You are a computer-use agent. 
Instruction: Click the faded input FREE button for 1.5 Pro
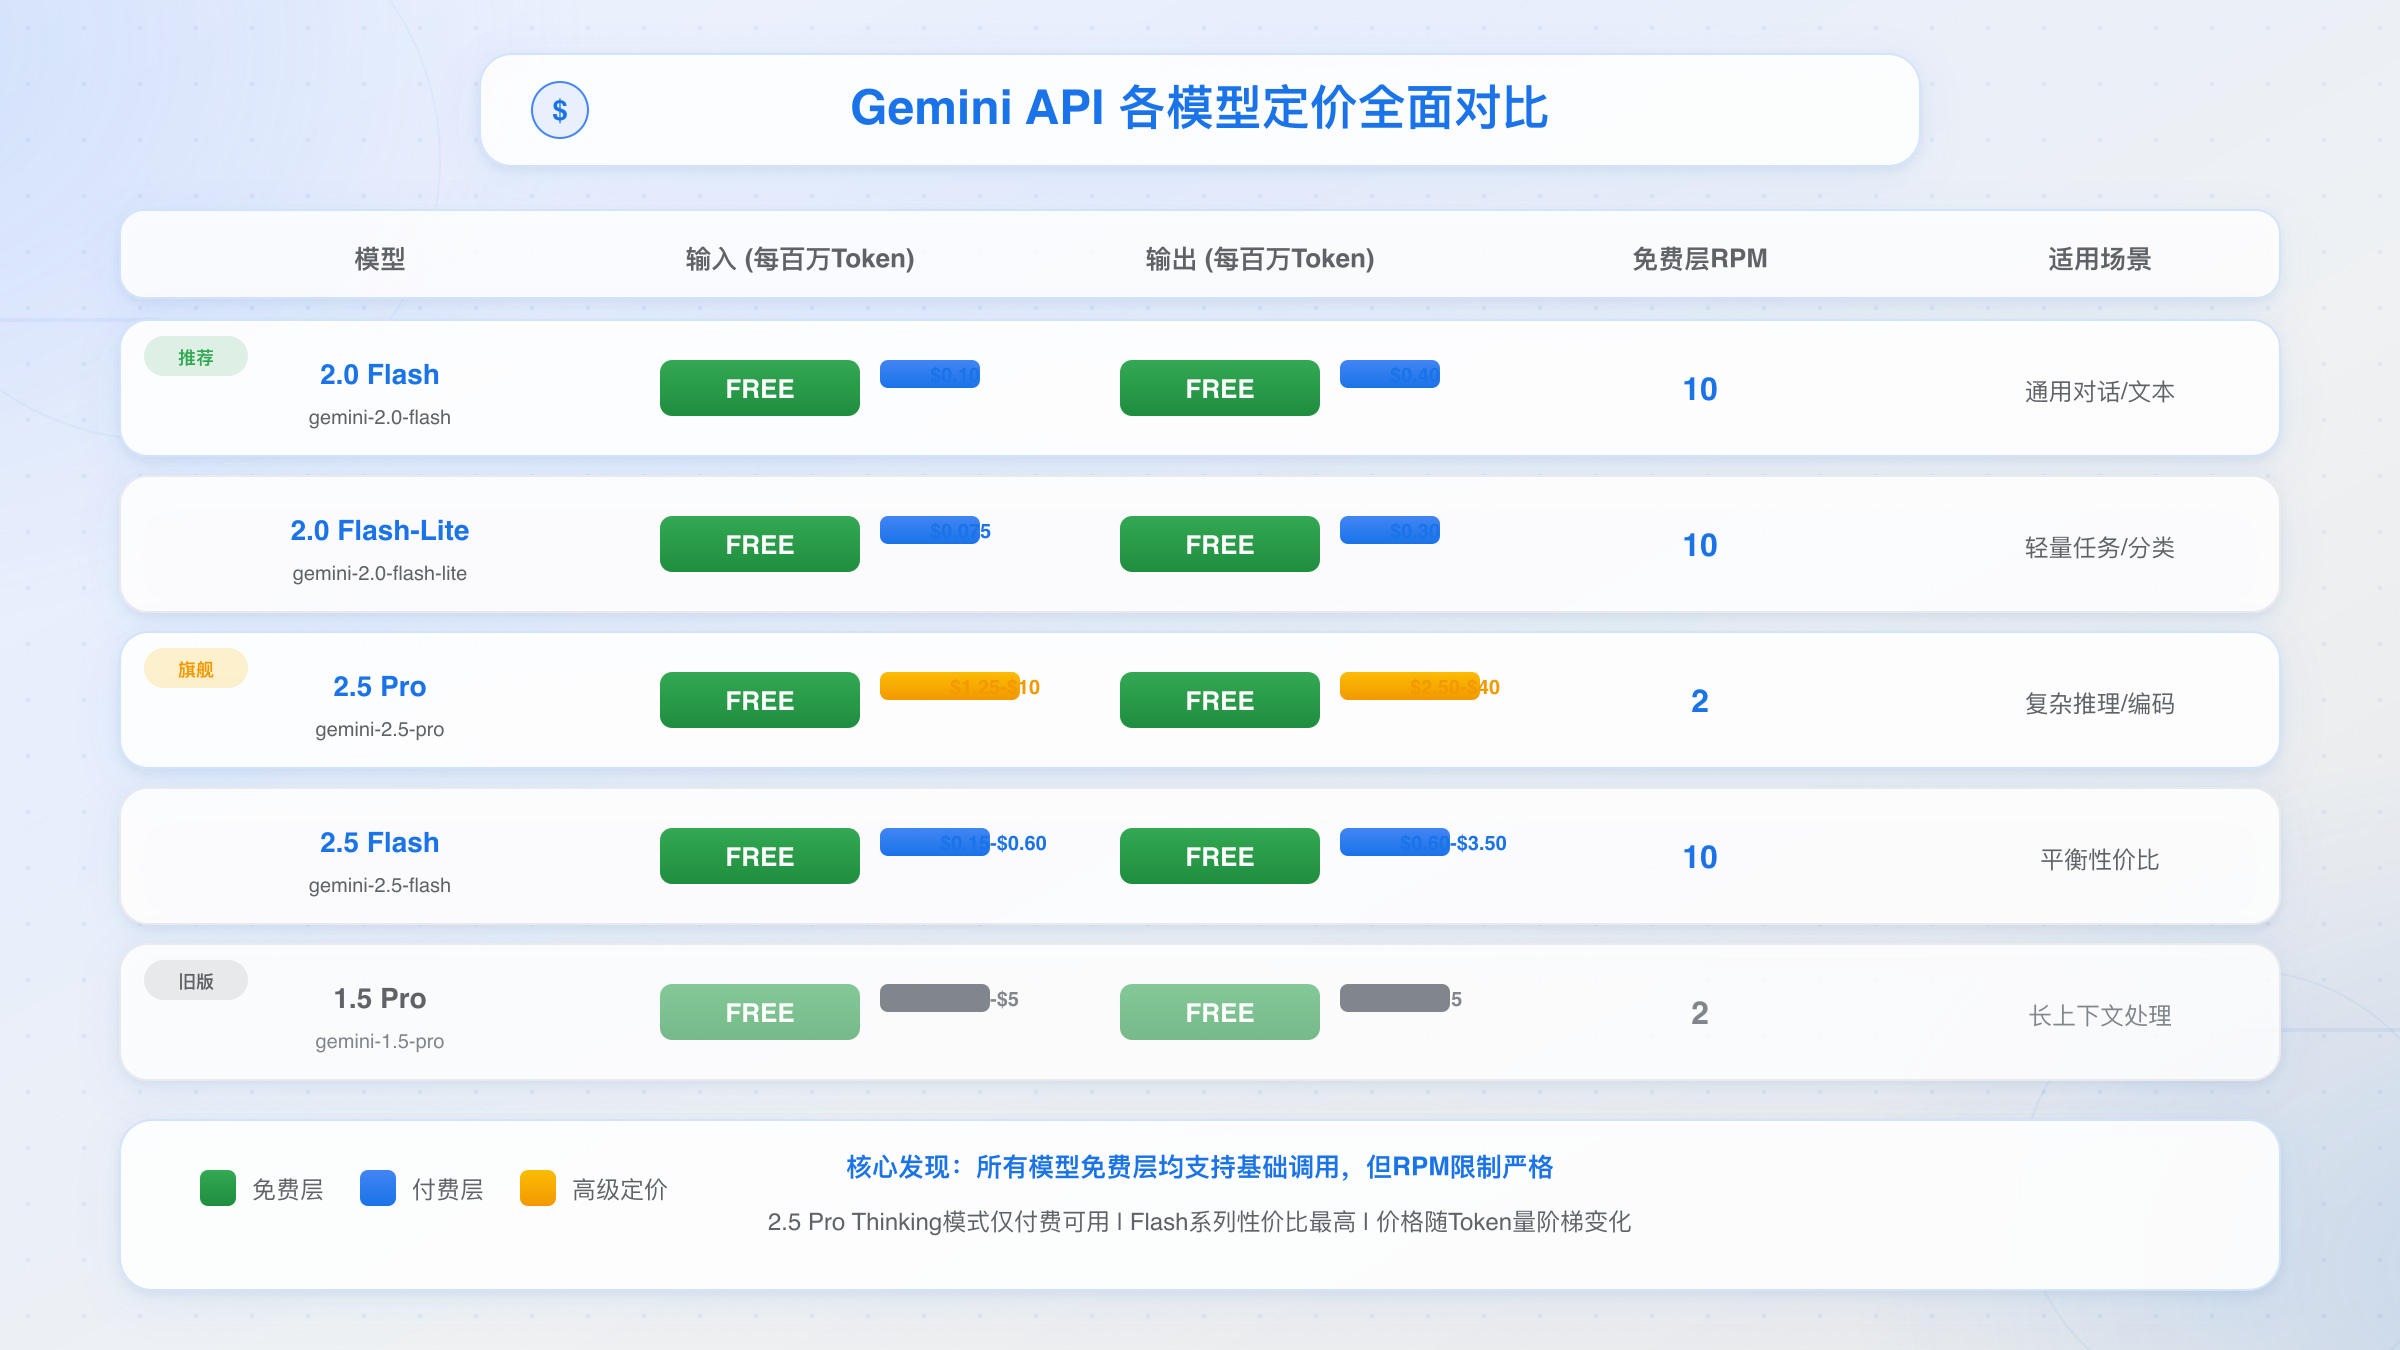(x=760, y=1012)
